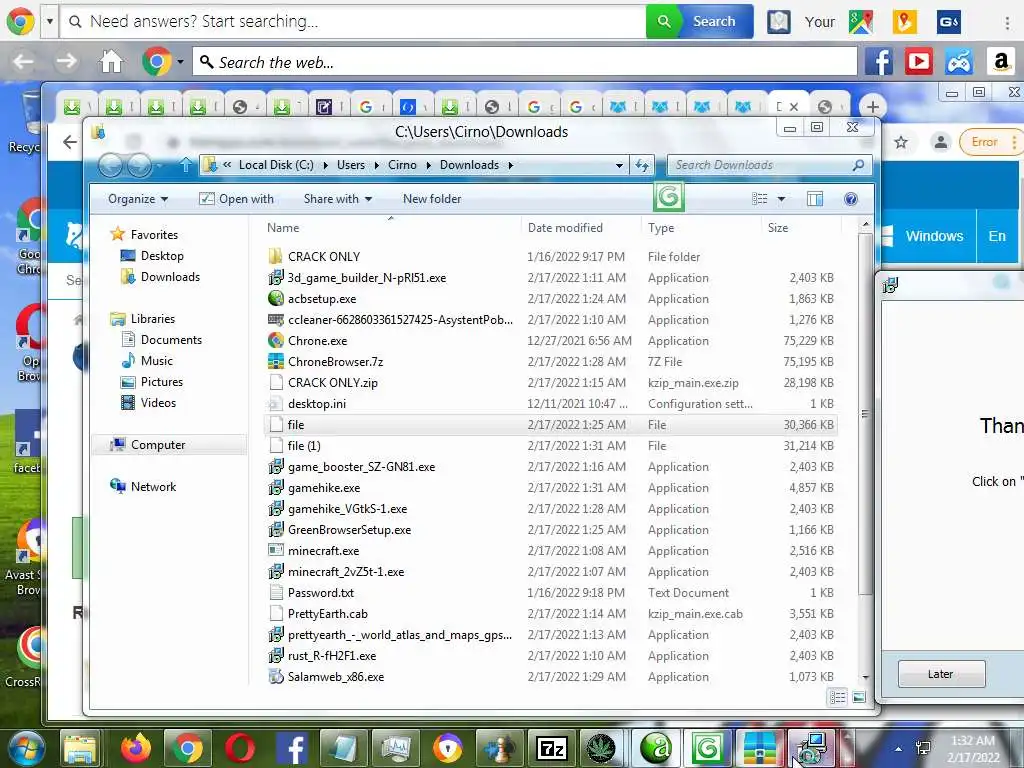
Task: Open the view options dropdown arrow
Action: point(781,199)
